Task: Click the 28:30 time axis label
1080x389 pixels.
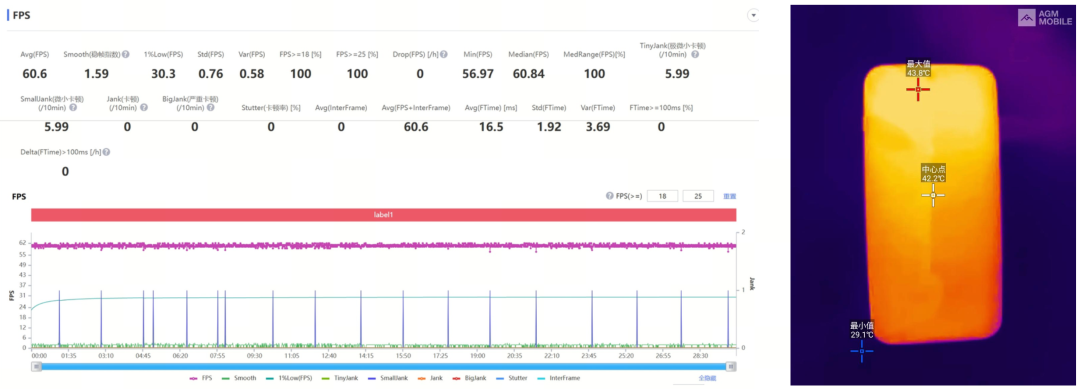Action: click(x=700, y=356)
